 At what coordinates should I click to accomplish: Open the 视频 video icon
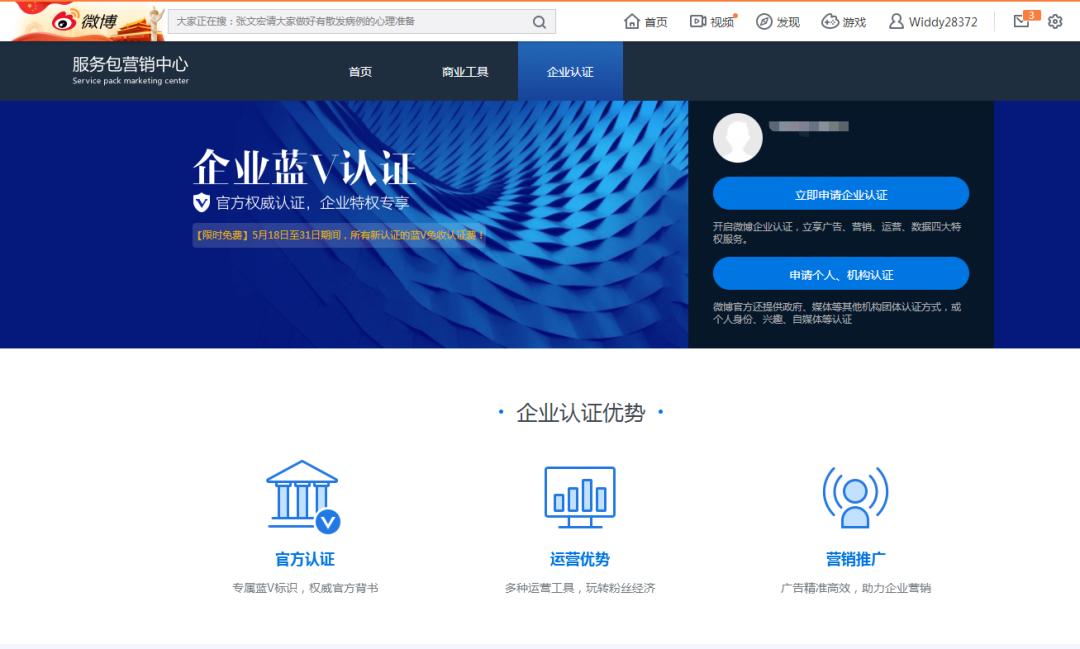point(697,20)
